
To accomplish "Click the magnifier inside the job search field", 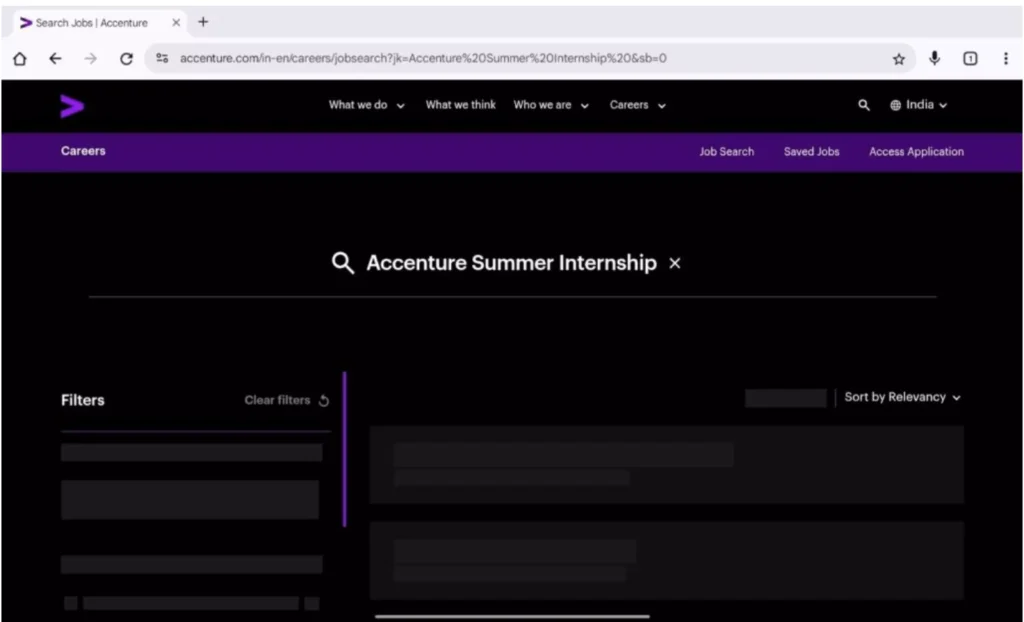I will (x=343, y=263).
